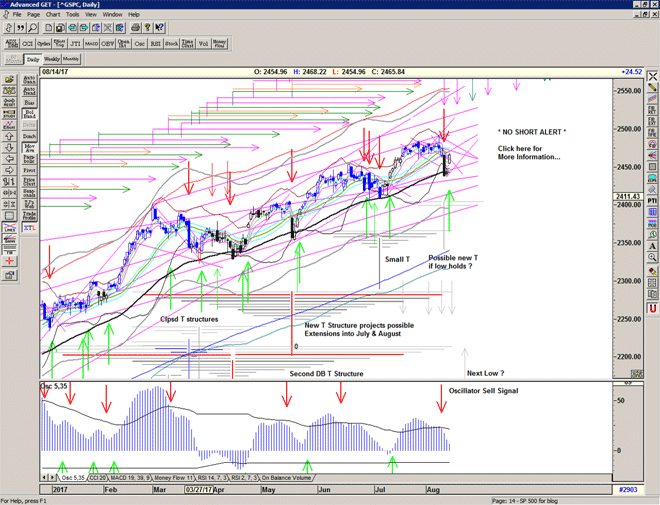Switch chart to Monthly timeframe

tap(71, 60)
